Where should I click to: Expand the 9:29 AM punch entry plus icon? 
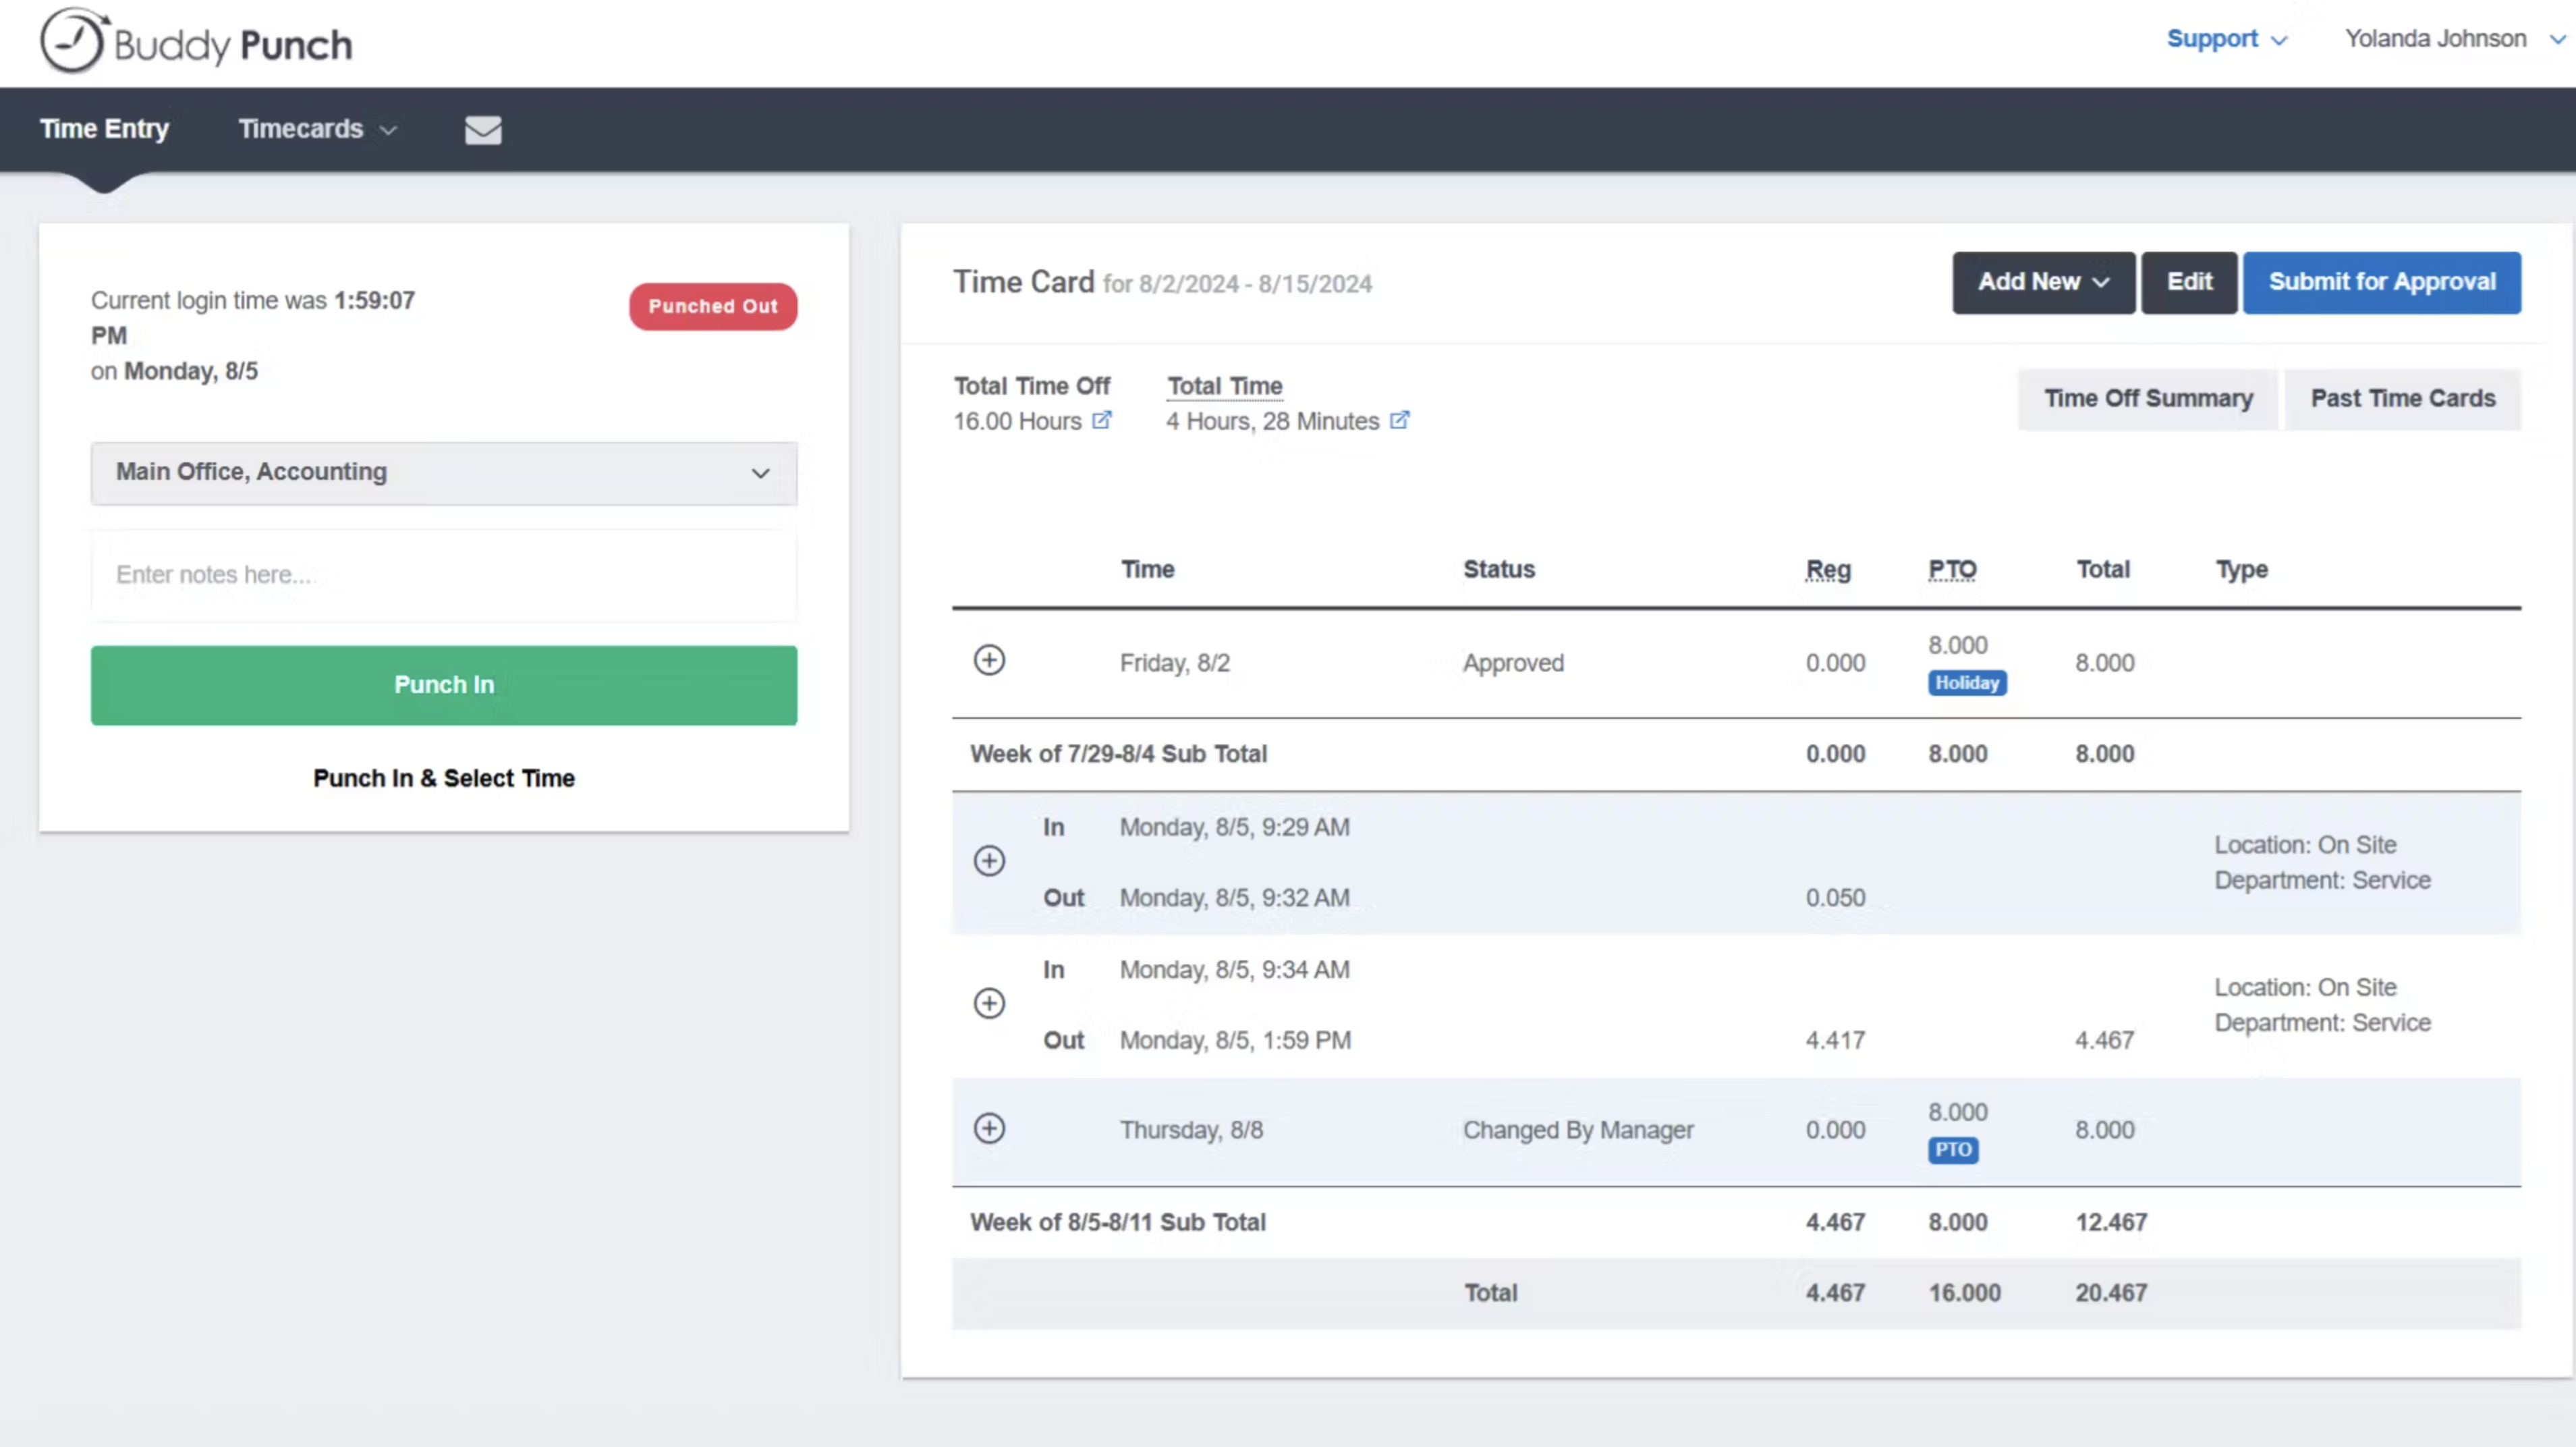coord(989,861)
